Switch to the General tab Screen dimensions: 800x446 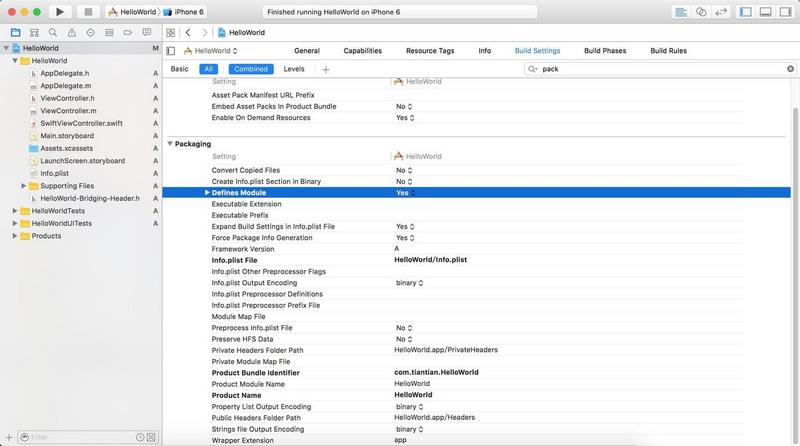[307, 51]
